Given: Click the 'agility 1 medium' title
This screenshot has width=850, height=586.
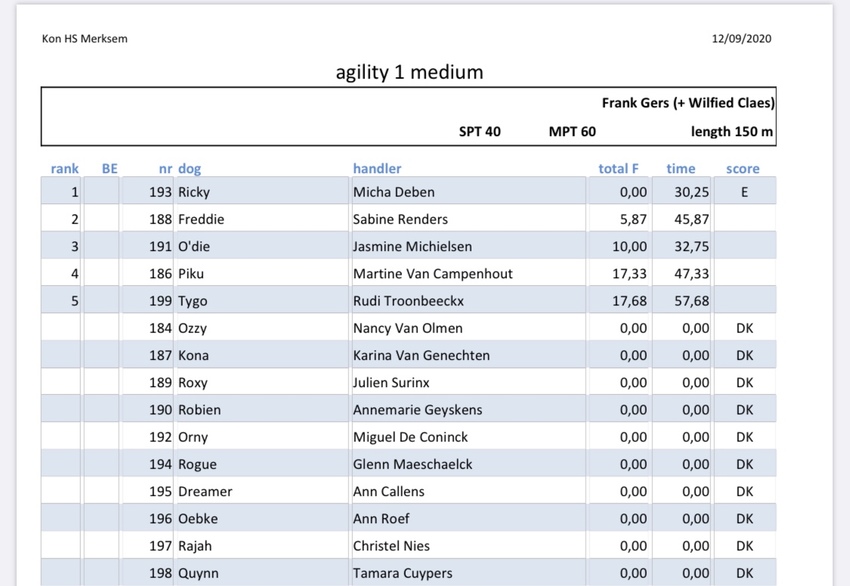Looking at the screenshot, I should 409,72.
